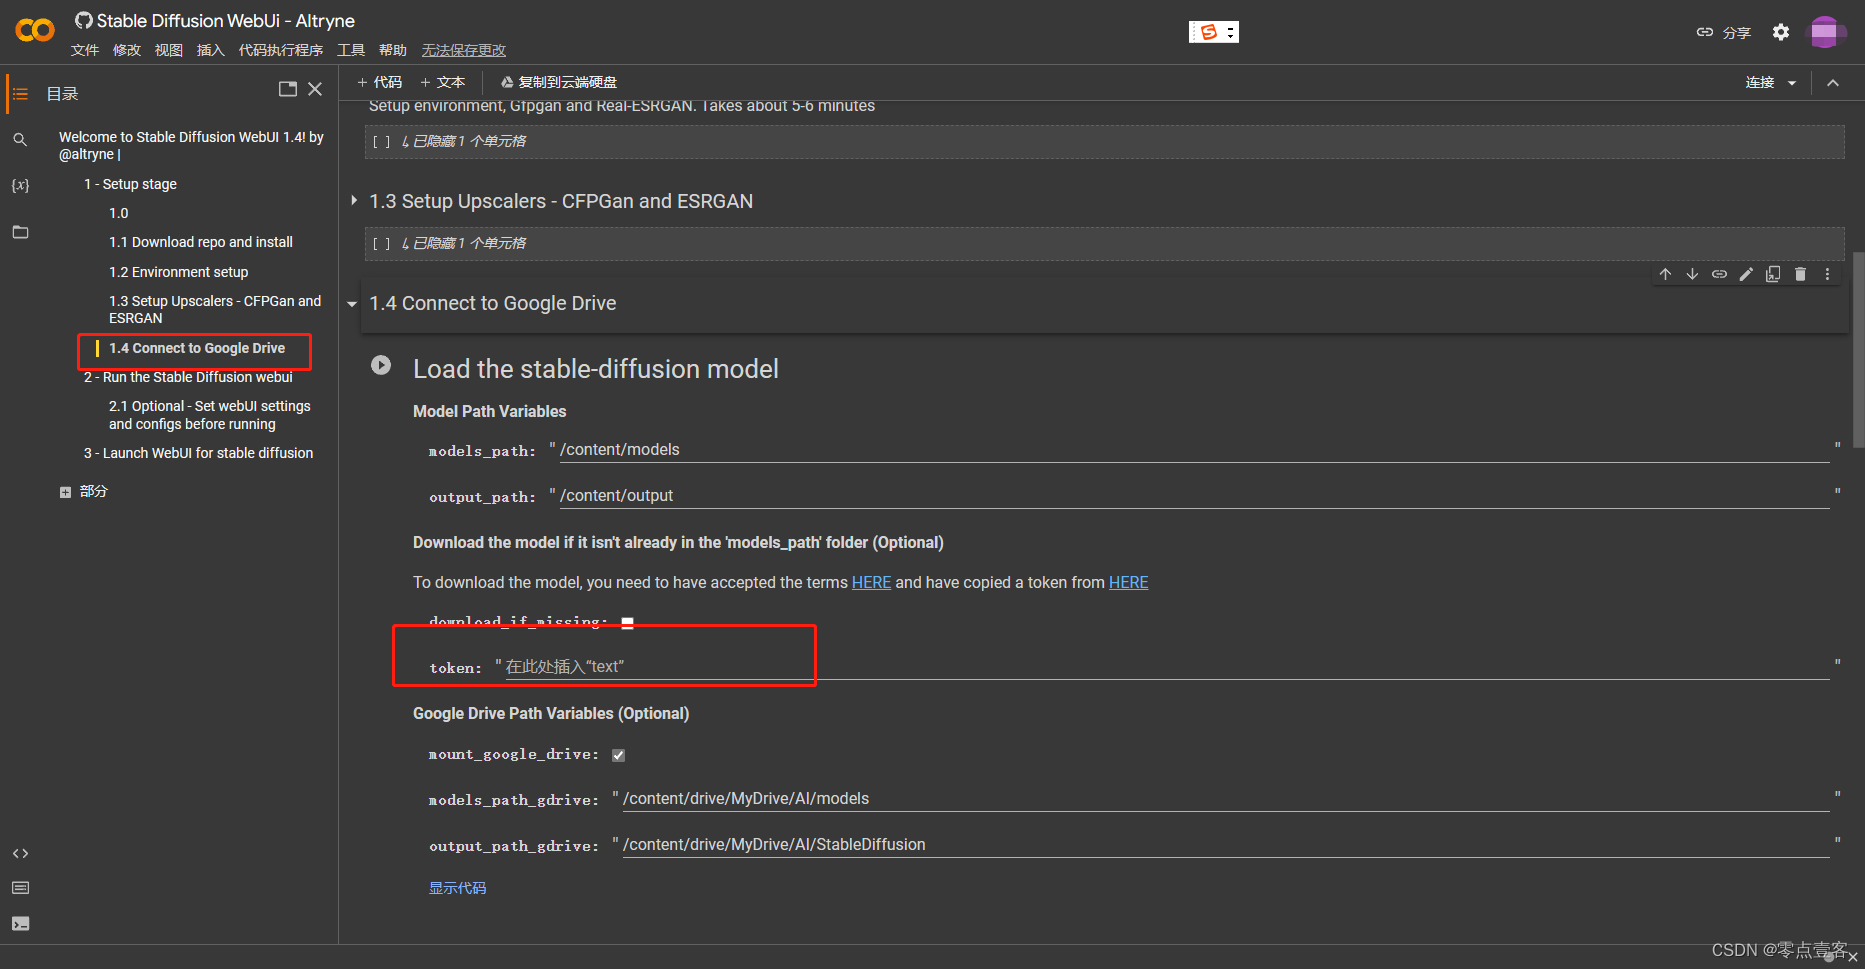Edit the cell using the pencil icon
The width and height of the screenshot is (1865, 969).
click(1746, 273)
